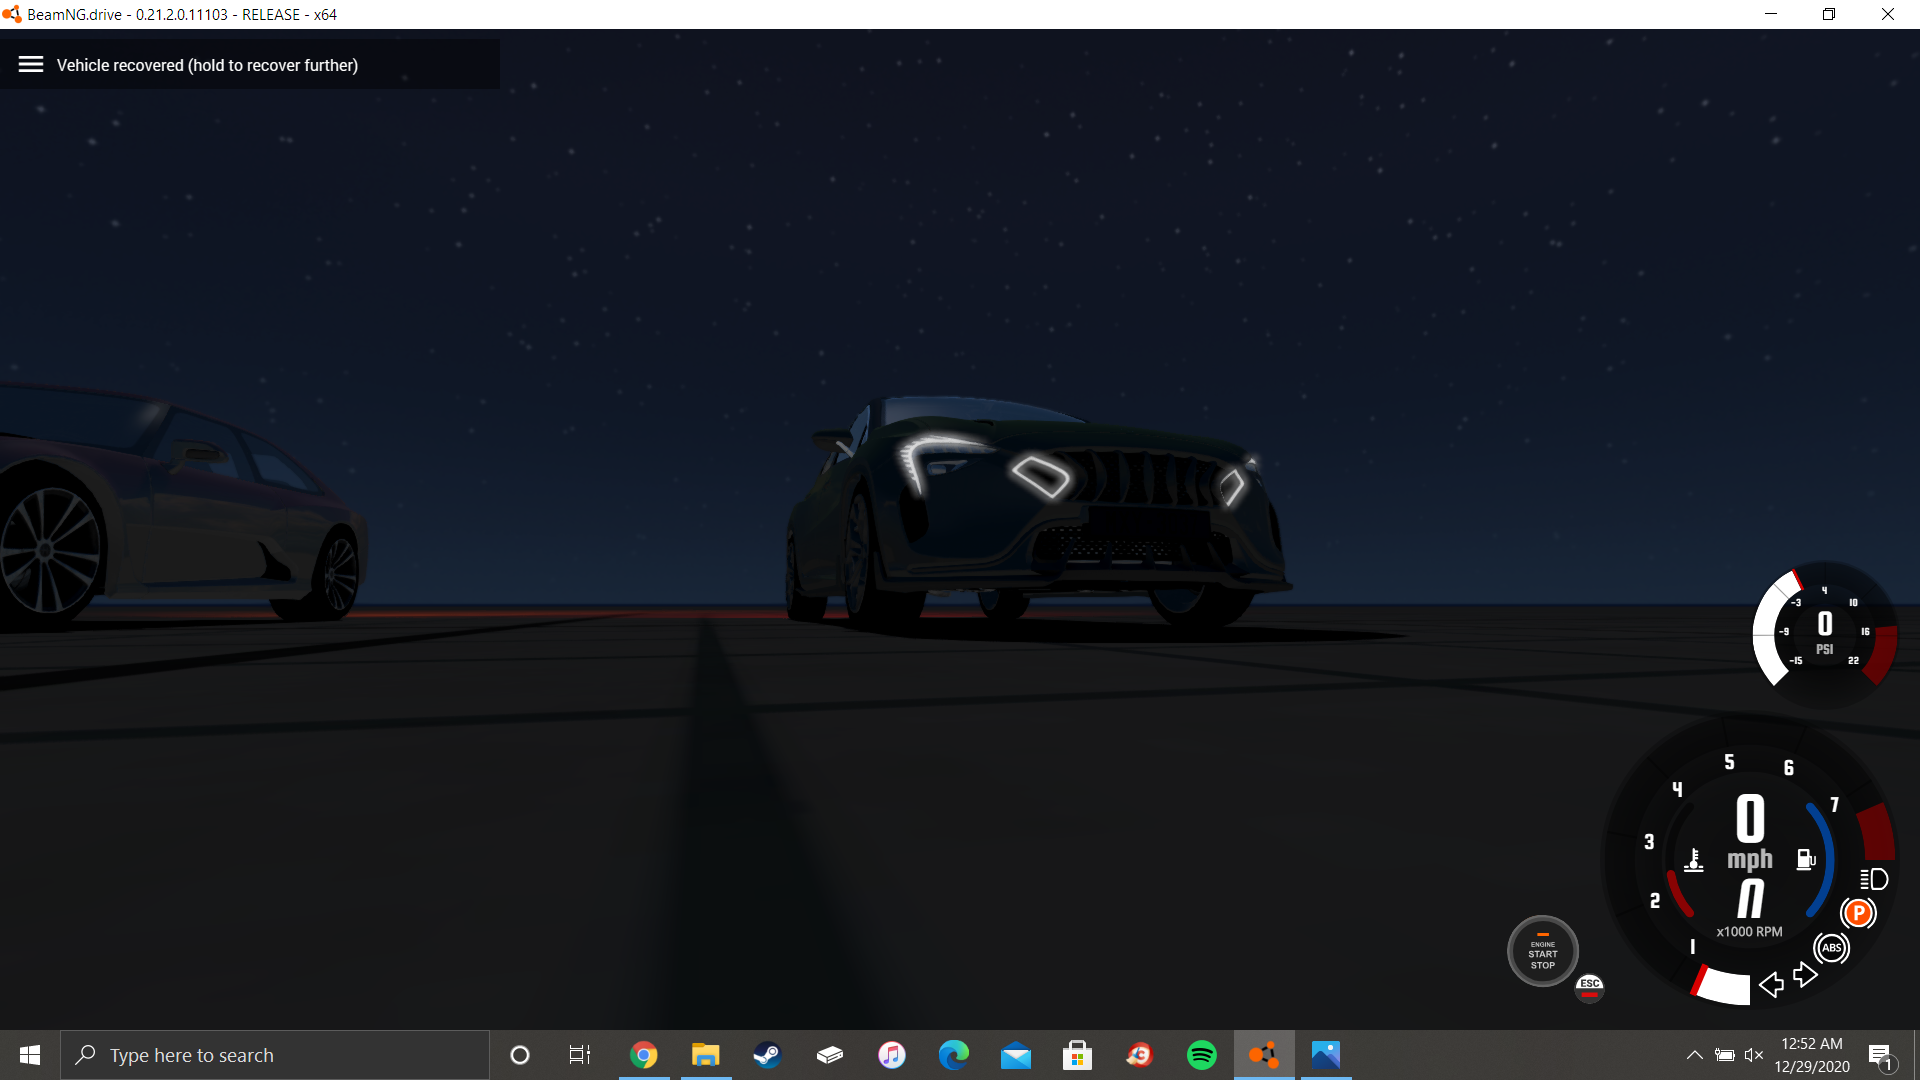Click the x1000 RPM label
Viewport: 1920px width, 1080px height.
point(1749,931)
